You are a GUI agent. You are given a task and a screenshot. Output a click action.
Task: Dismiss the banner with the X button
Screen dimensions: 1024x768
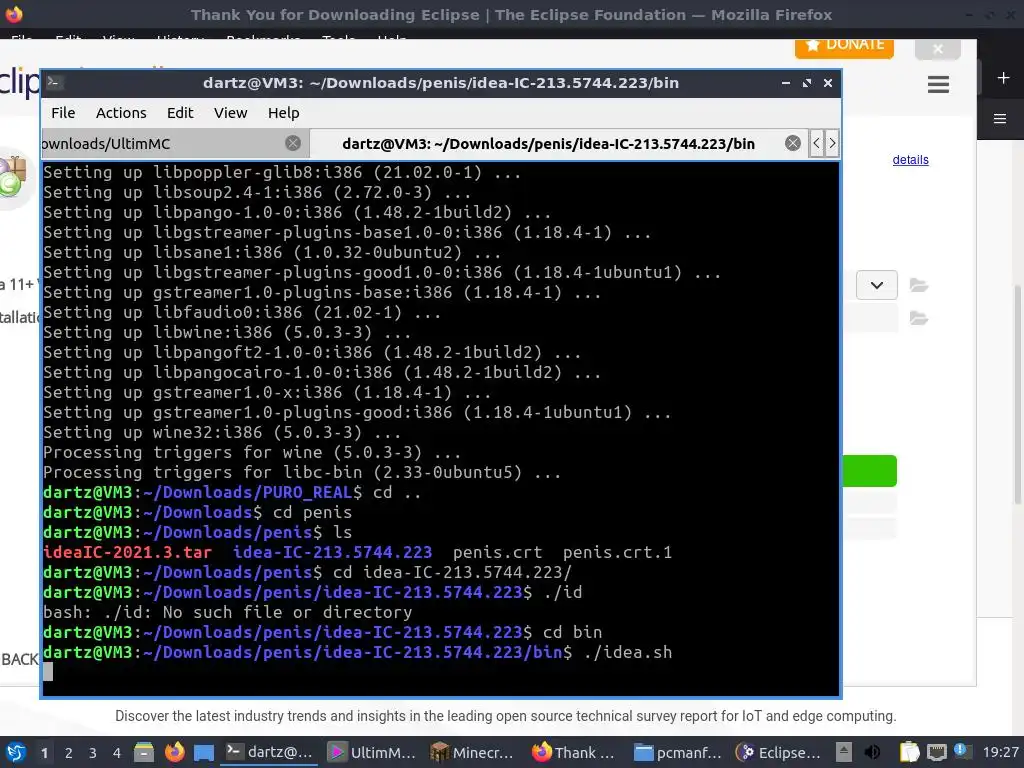tap(938, 48)
